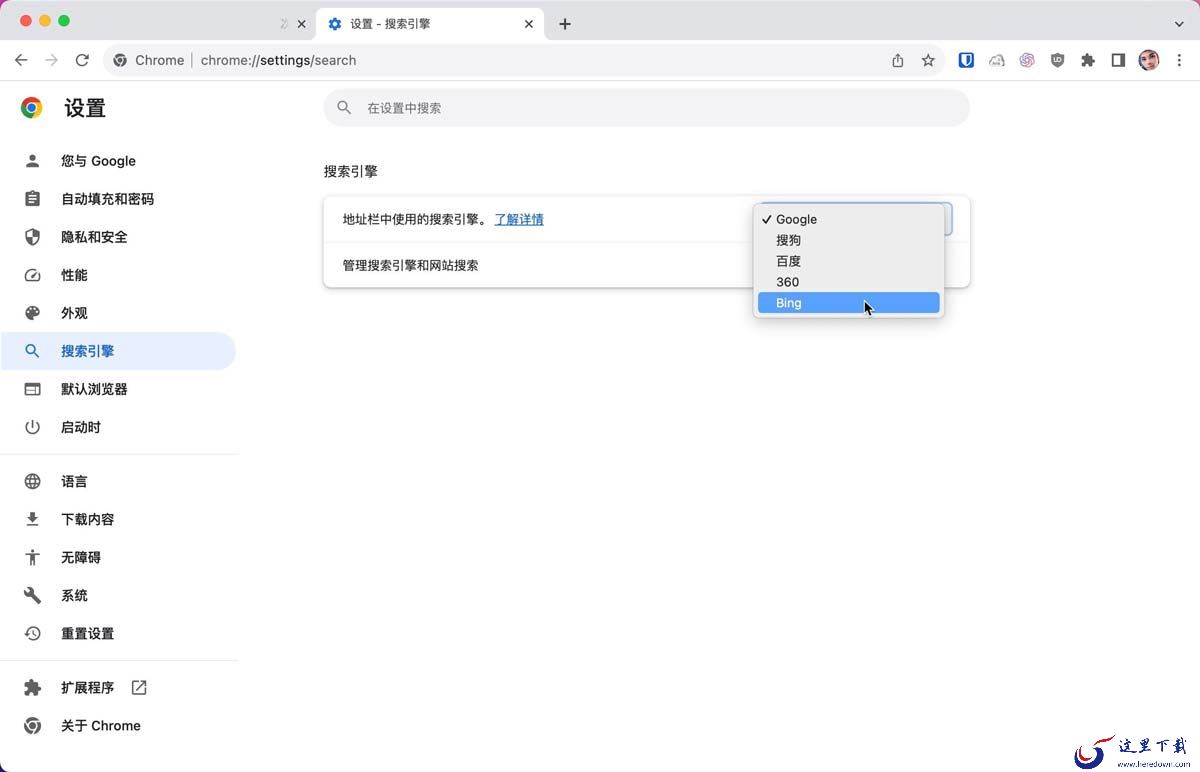Open the 了解详情 link

pos(519,219)
